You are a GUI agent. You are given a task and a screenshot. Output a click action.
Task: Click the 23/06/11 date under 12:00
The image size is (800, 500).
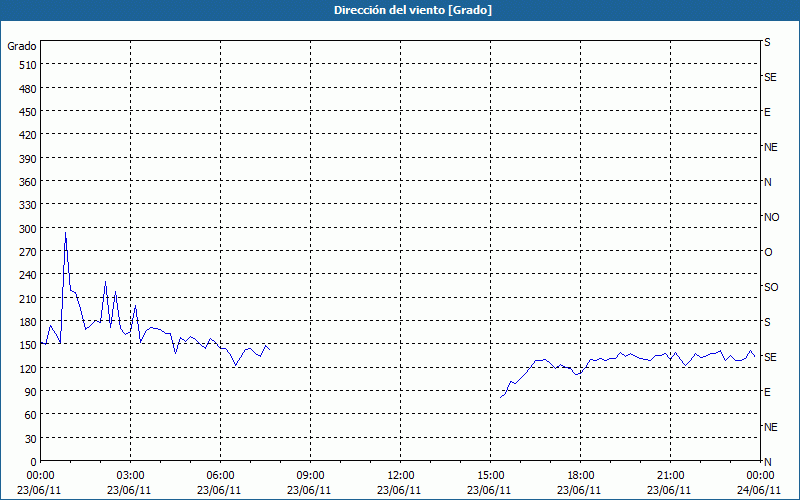[399, 490]
